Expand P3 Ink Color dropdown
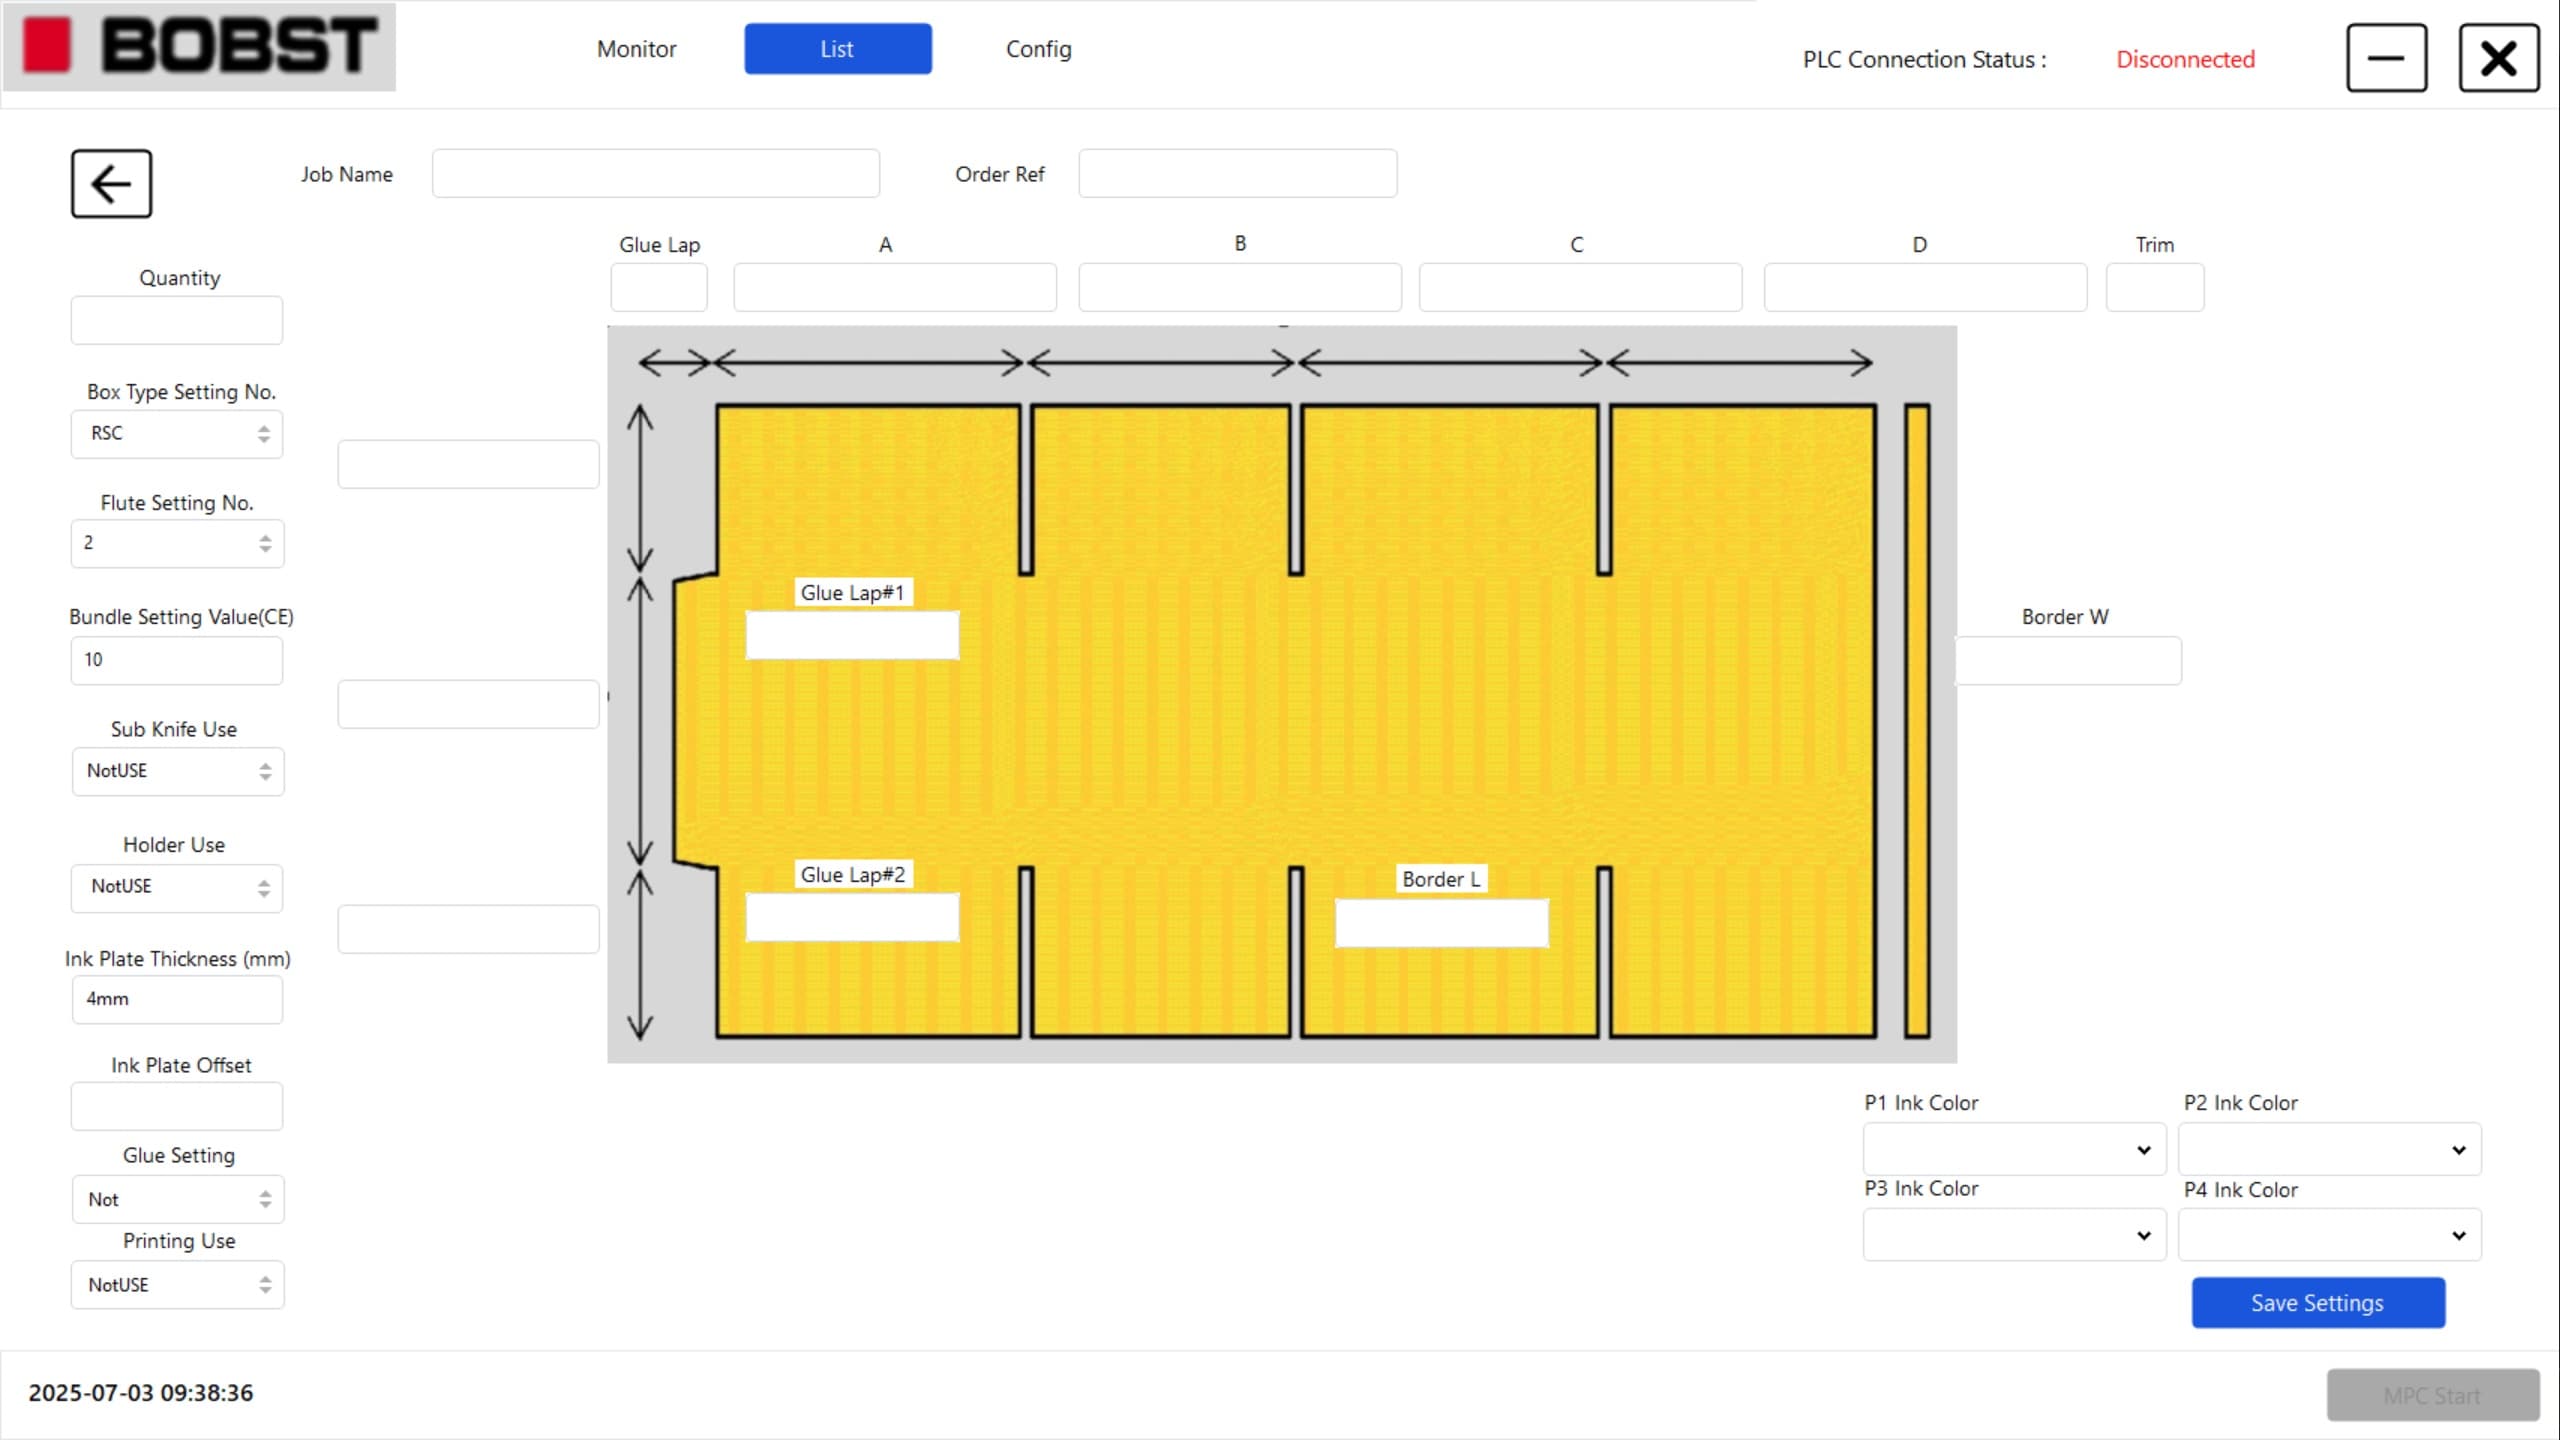 [x=2014, y=1235]
